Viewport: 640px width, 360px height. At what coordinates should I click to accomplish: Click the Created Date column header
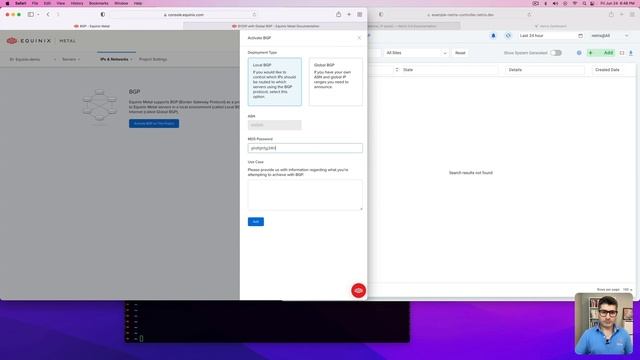pyautogui.click(x=607, y=70)
